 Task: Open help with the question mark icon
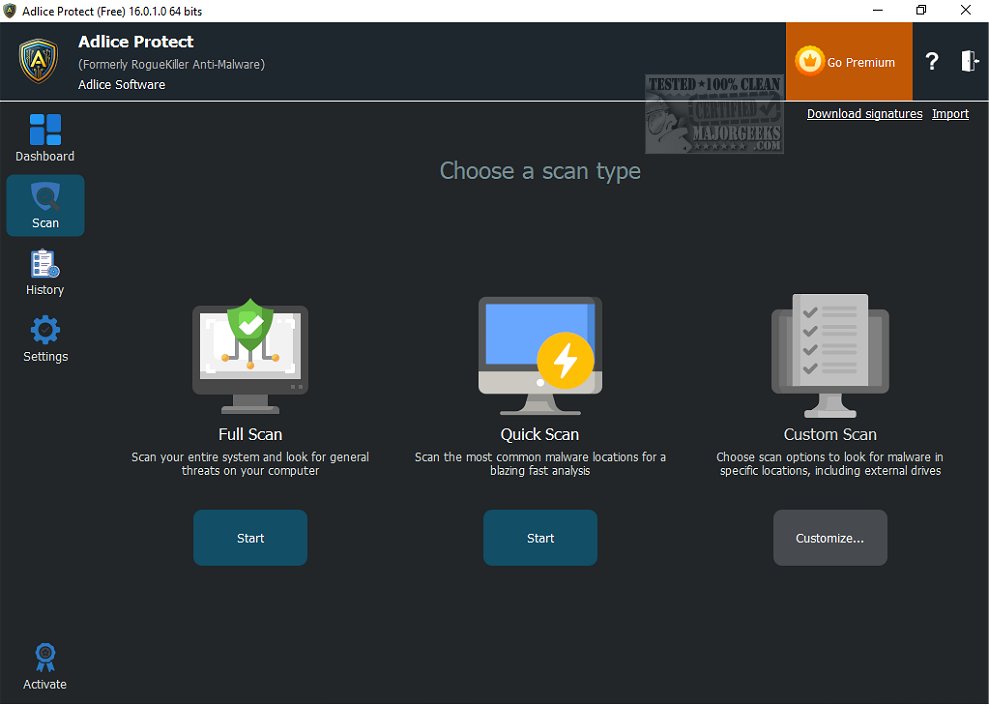coord(932,62)
